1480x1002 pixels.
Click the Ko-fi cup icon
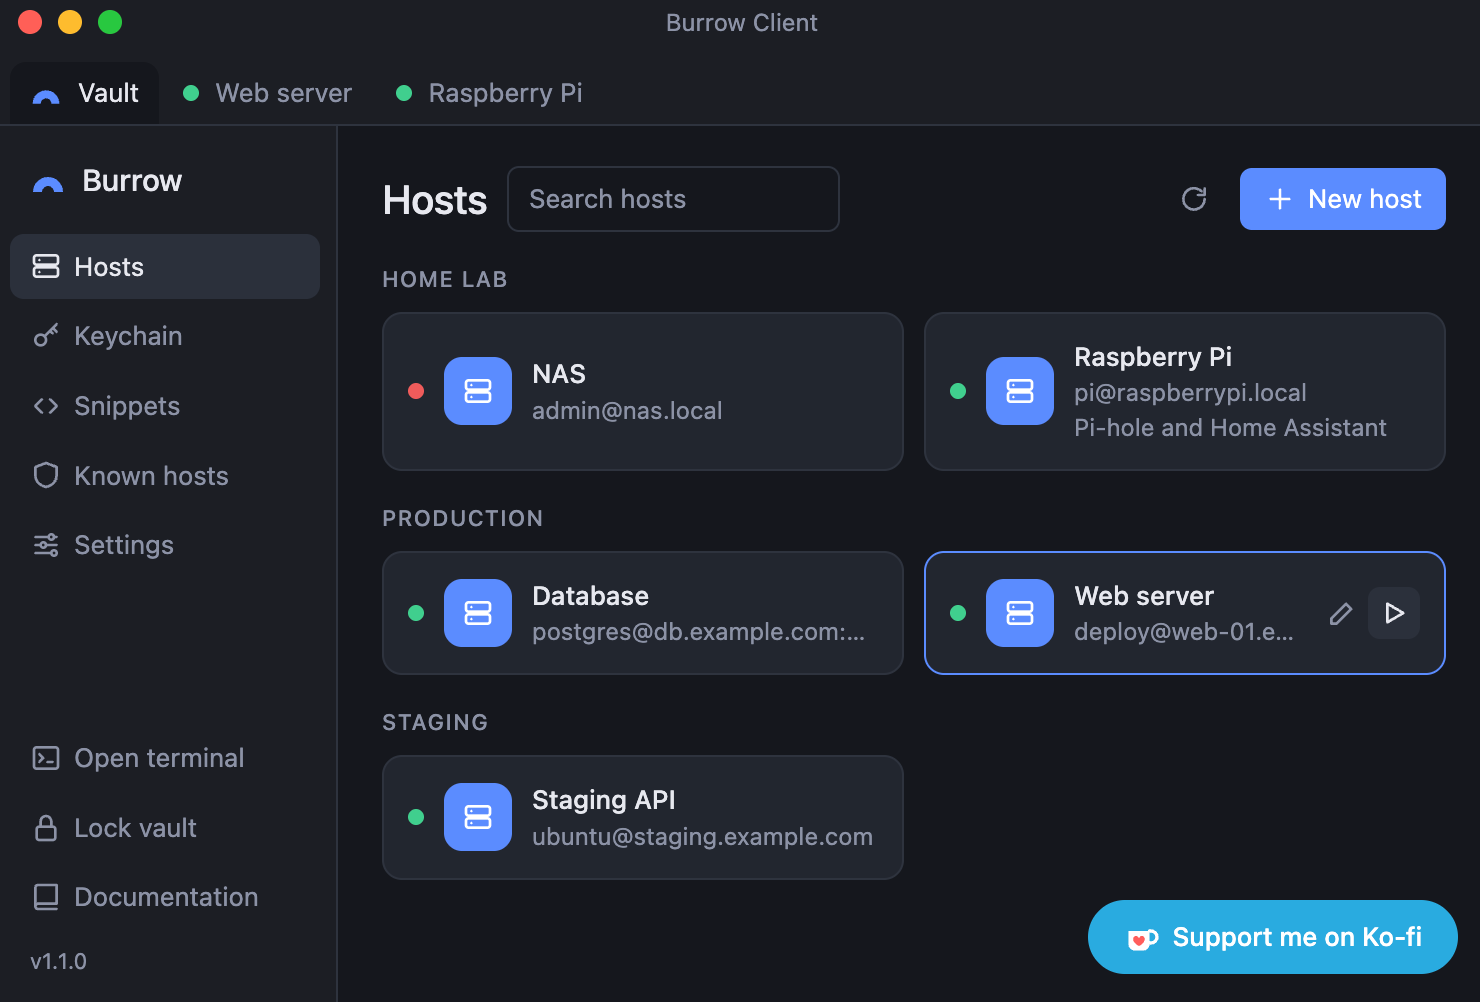(1143, 939)
